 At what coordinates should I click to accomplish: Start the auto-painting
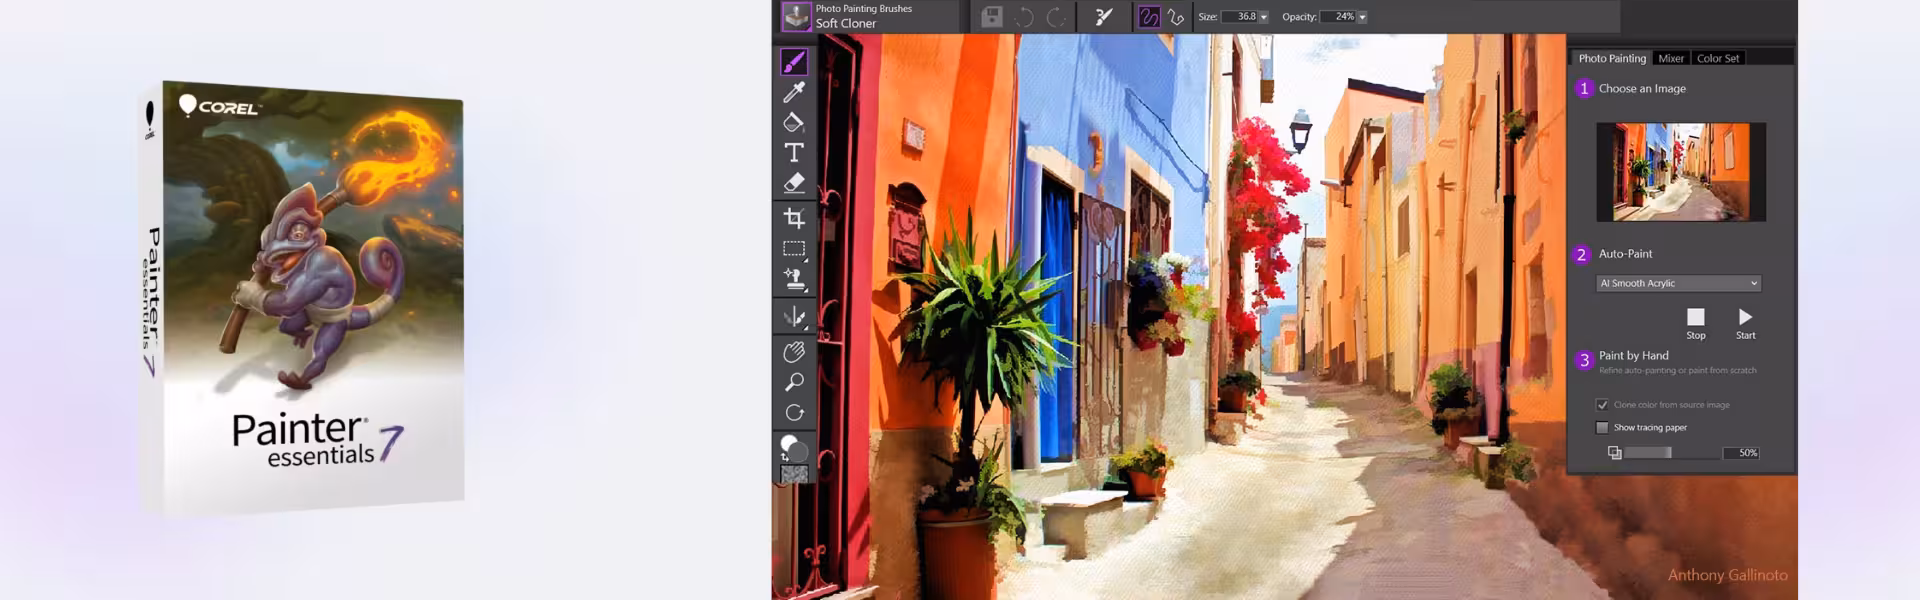[1745, 323]
